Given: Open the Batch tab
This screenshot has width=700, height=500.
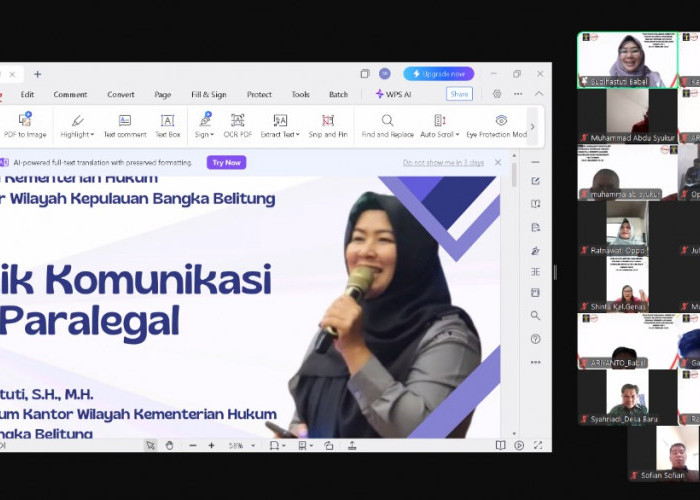Looking at the screenshot, I should pos(338,95).
